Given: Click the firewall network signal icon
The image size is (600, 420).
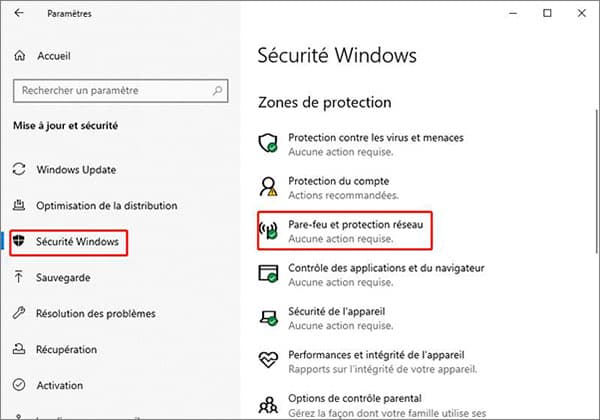Looking at the screenshot, I should 268,231.
